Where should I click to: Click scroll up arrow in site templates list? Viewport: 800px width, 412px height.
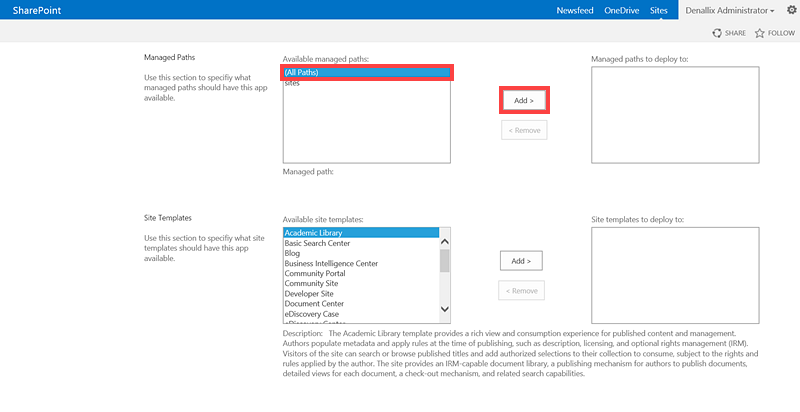point(444,242)
